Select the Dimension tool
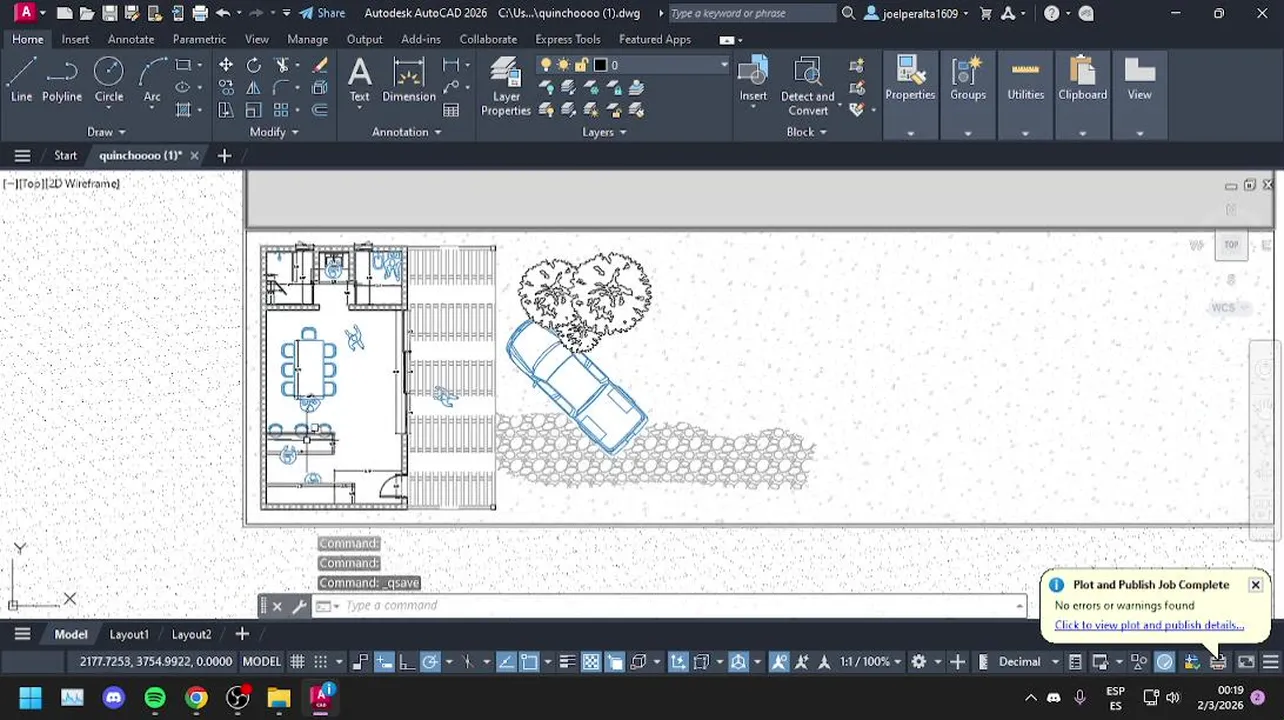Viewport: 1284px width, 720px height. pyautogui.click(x=408, y=80)
